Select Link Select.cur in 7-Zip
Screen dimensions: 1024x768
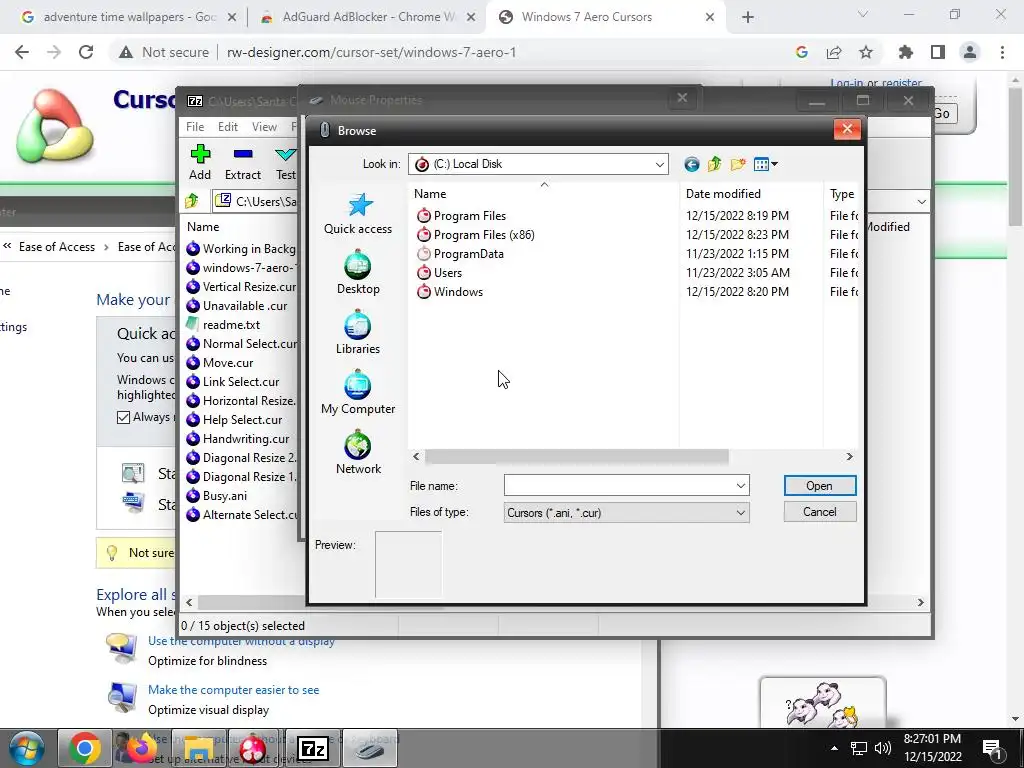[232, 381]
